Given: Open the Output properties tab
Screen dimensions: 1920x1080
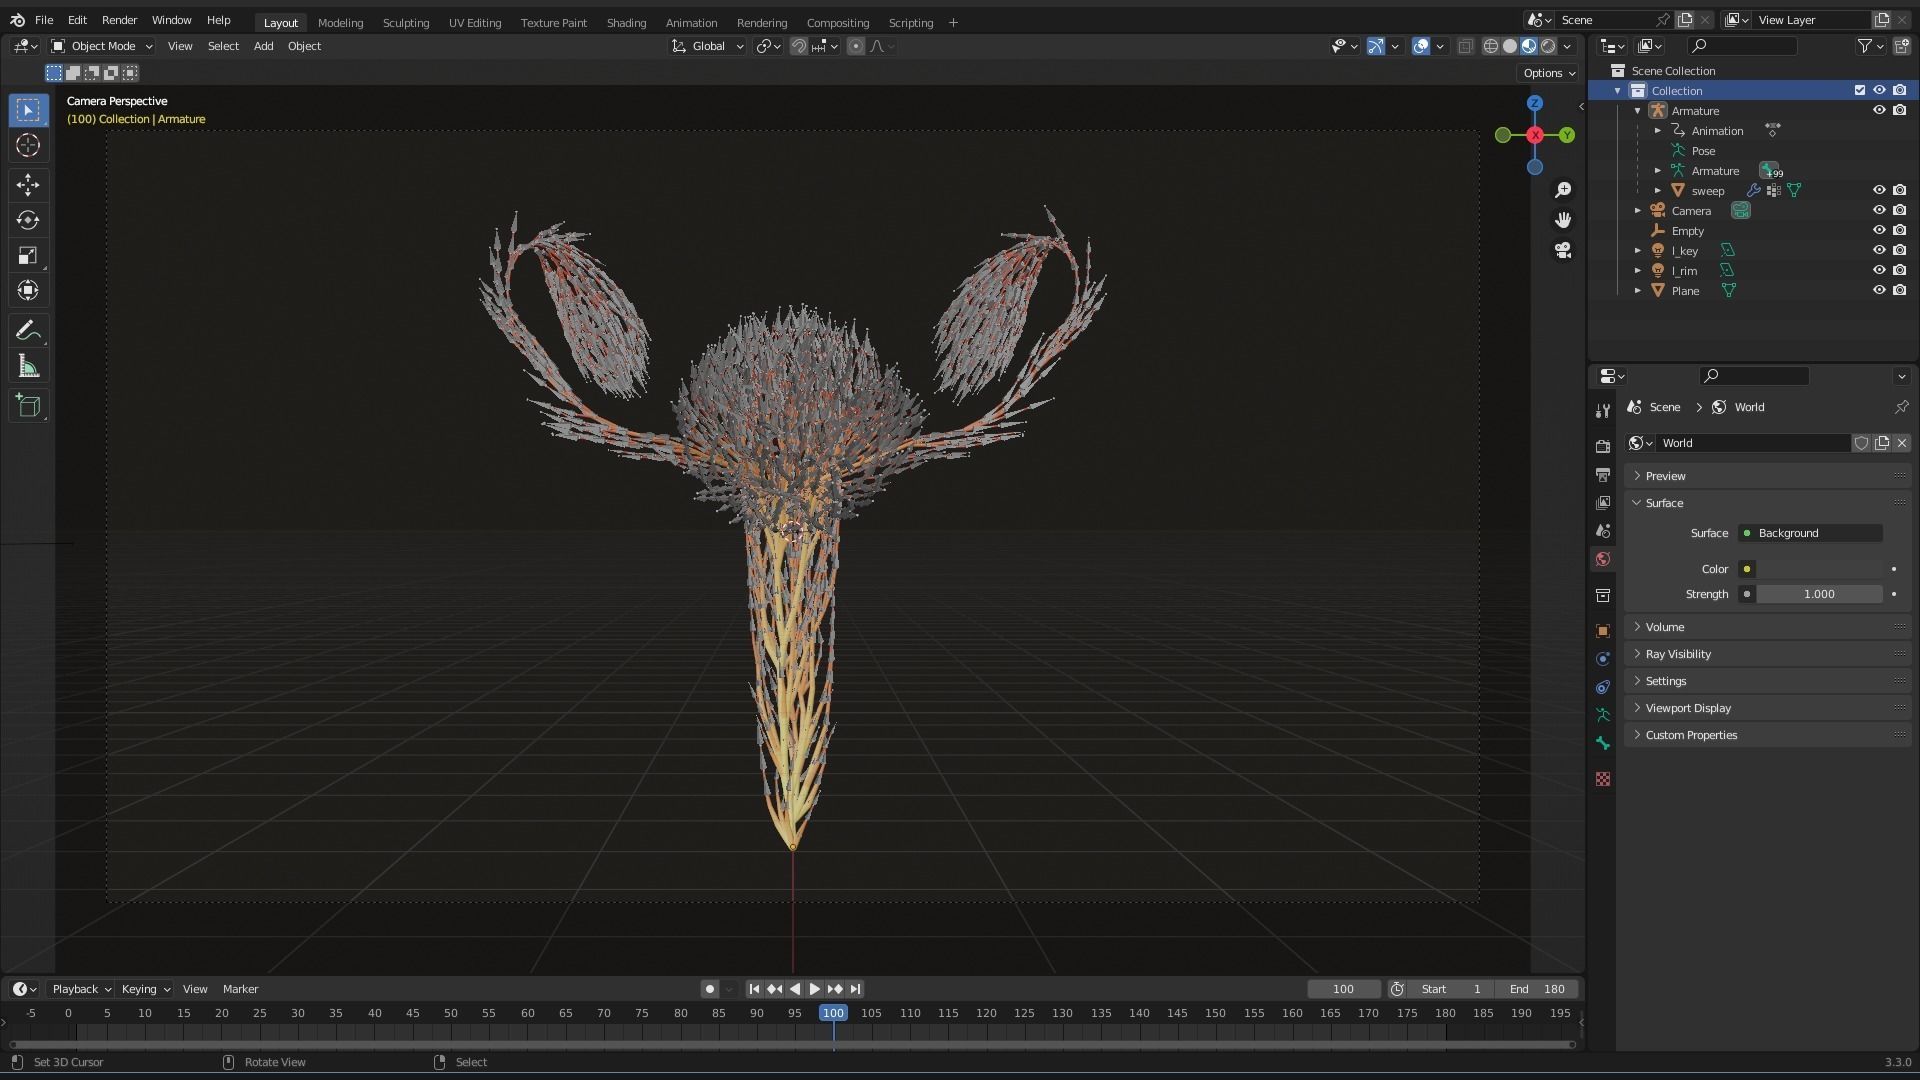Looking at the screenshot, I should coord(1603,474).
